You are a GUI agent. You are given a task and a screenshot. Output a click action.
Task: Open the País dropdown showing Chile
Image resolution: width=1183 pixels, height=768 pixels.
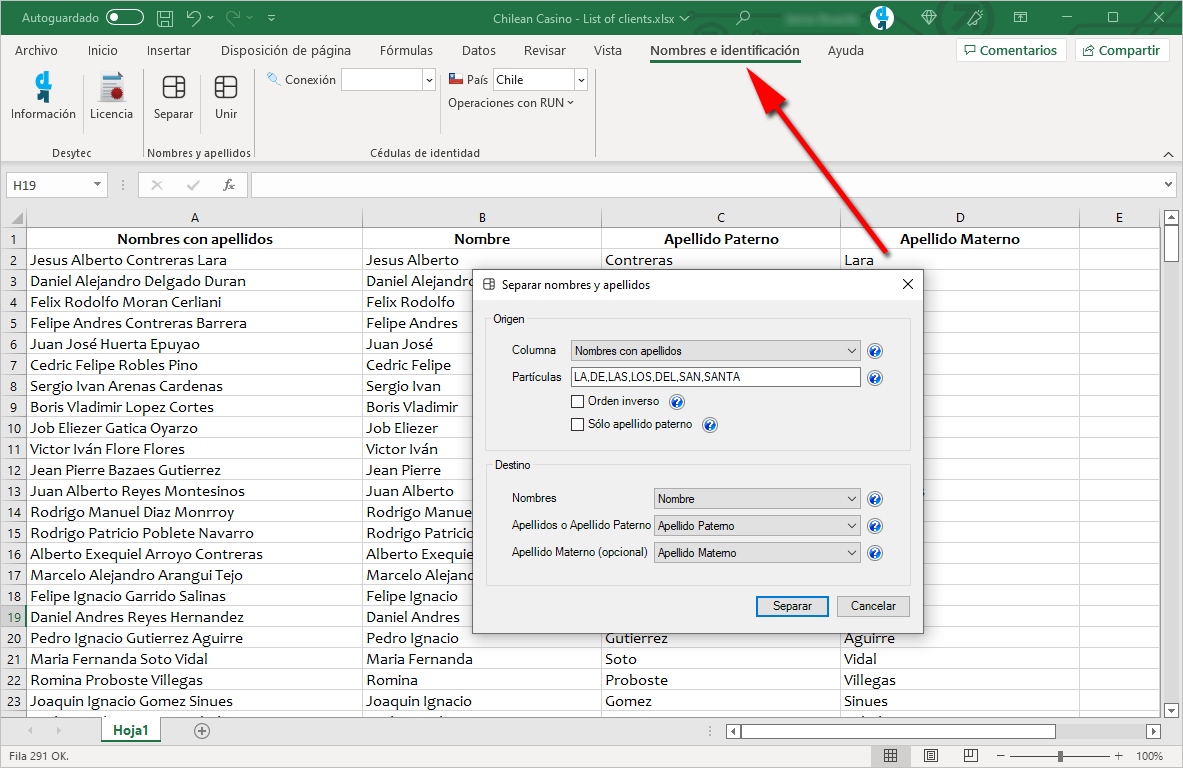click(x=578, y=78)
